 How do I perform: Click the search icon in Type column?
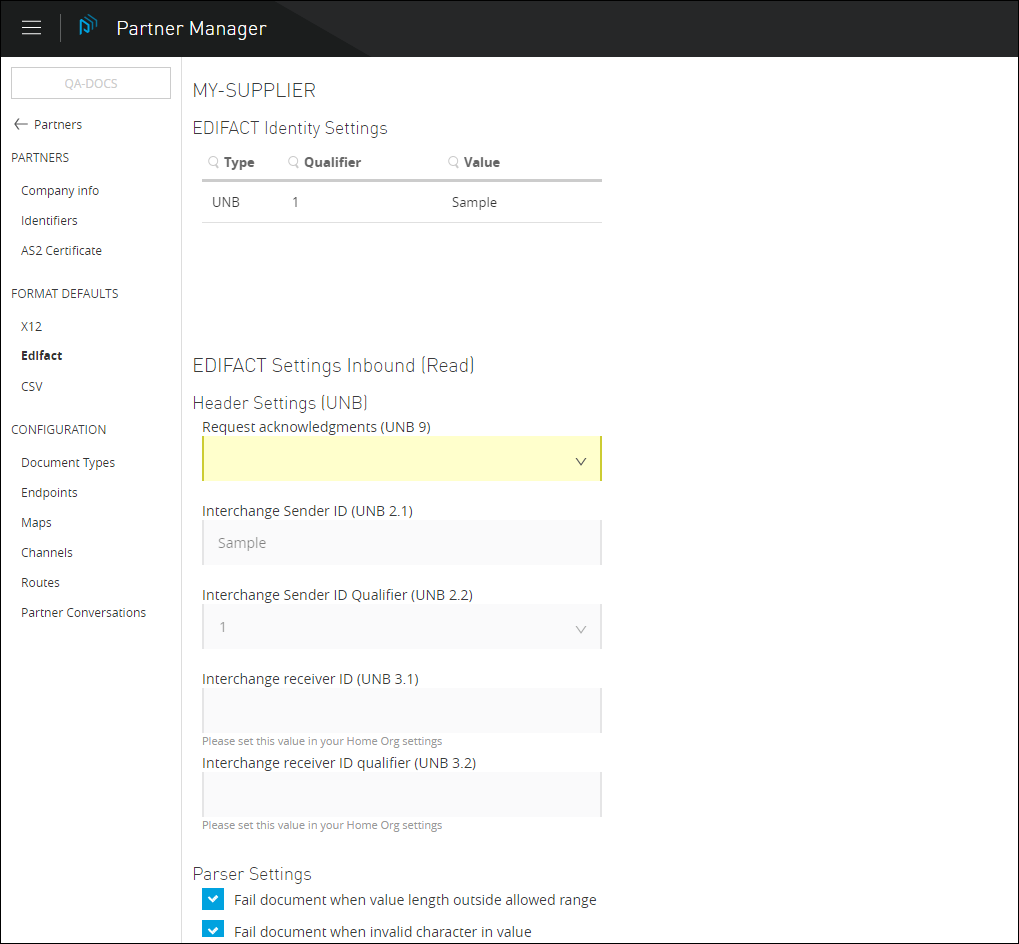pyautogui.click(x=213, y=162)
